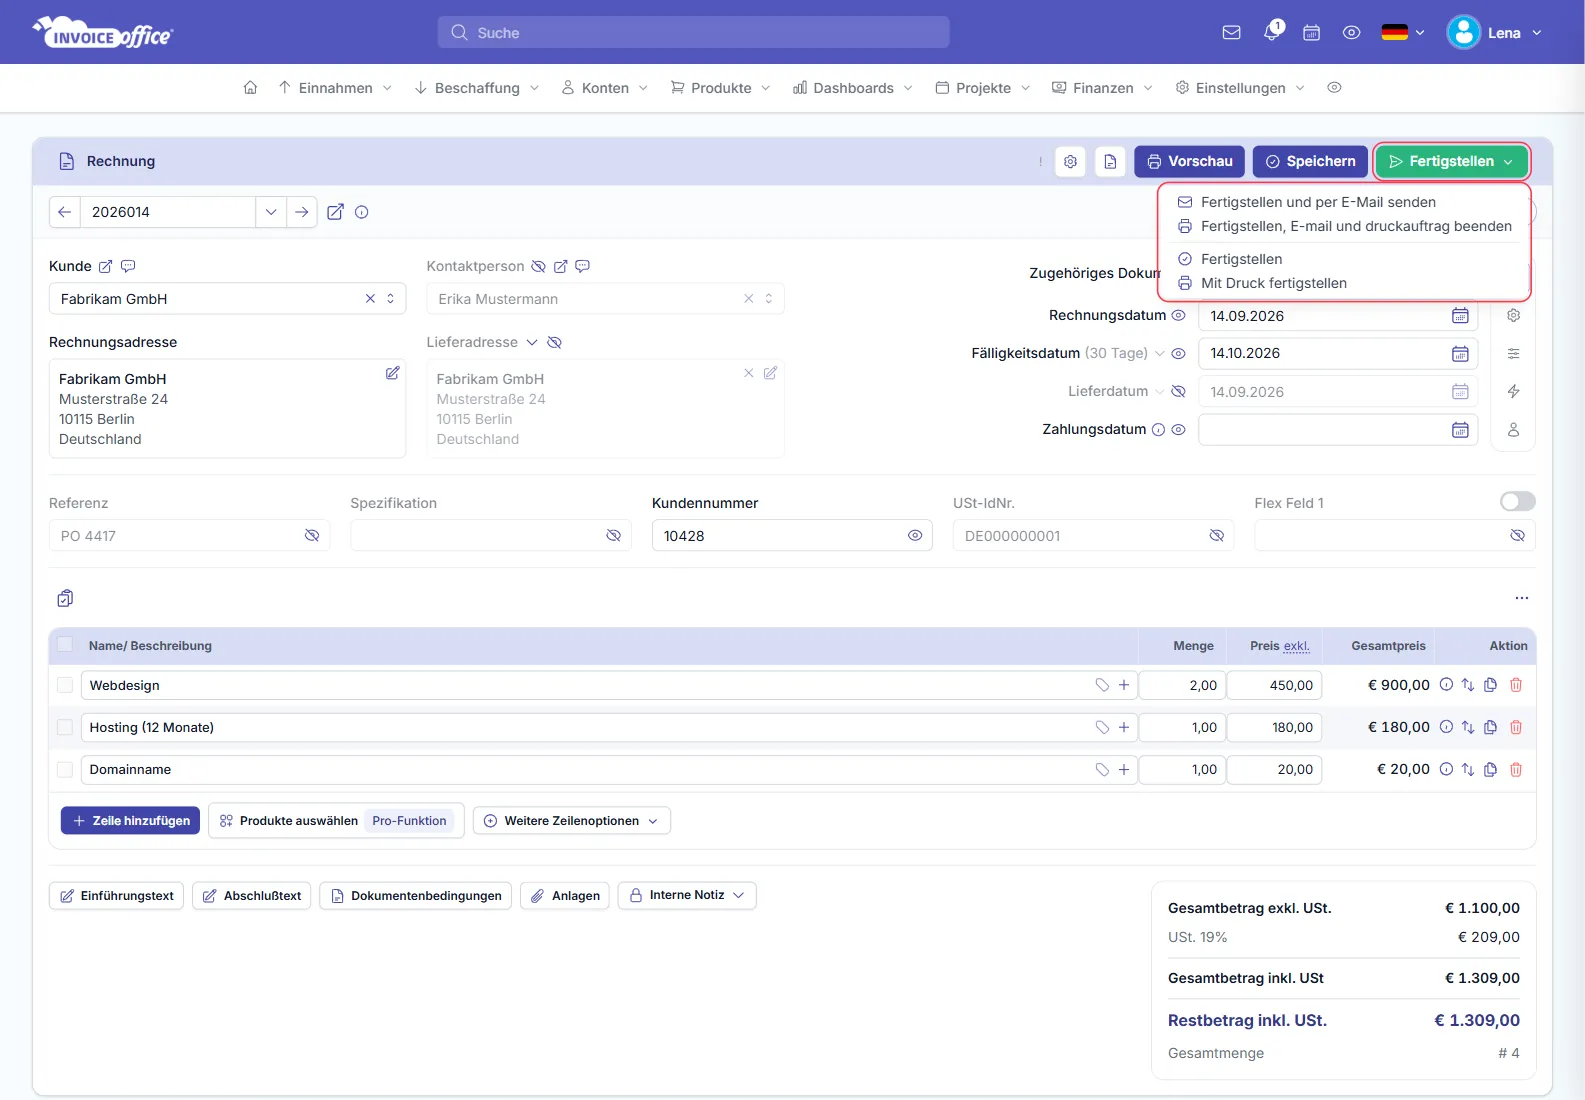Image resolution: width=1585 pixels, height=1100 pixels.
Task: Check the Webdesign row checkbox
Action: pos(65,685)
